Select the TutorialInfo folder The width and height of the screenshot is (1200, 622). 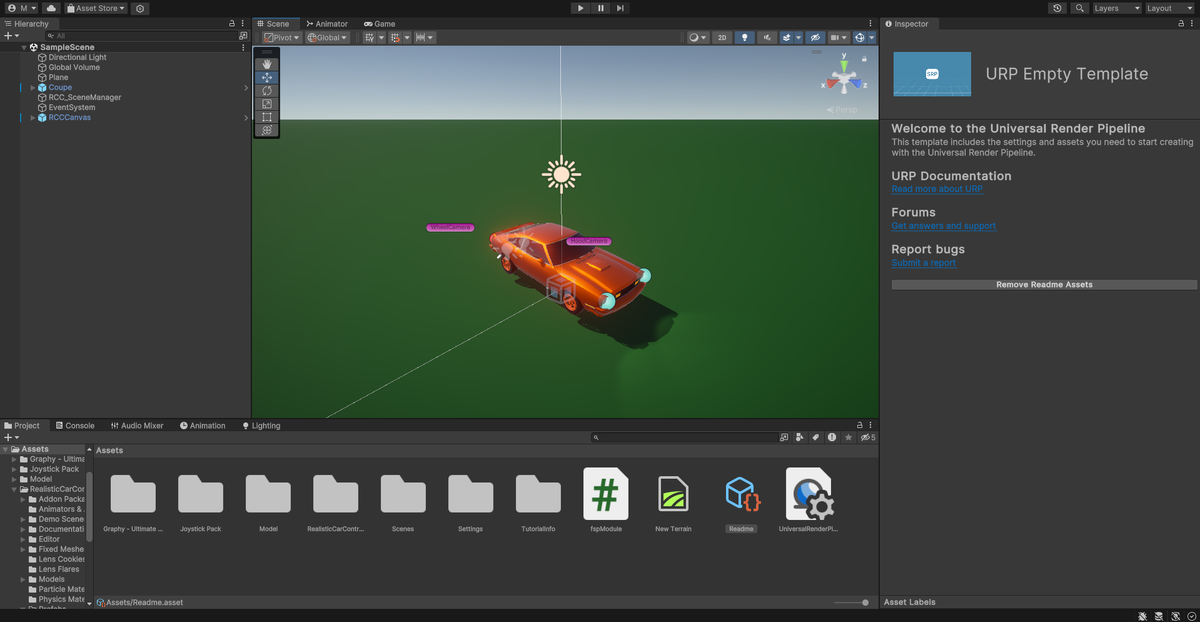click(538, 500)
